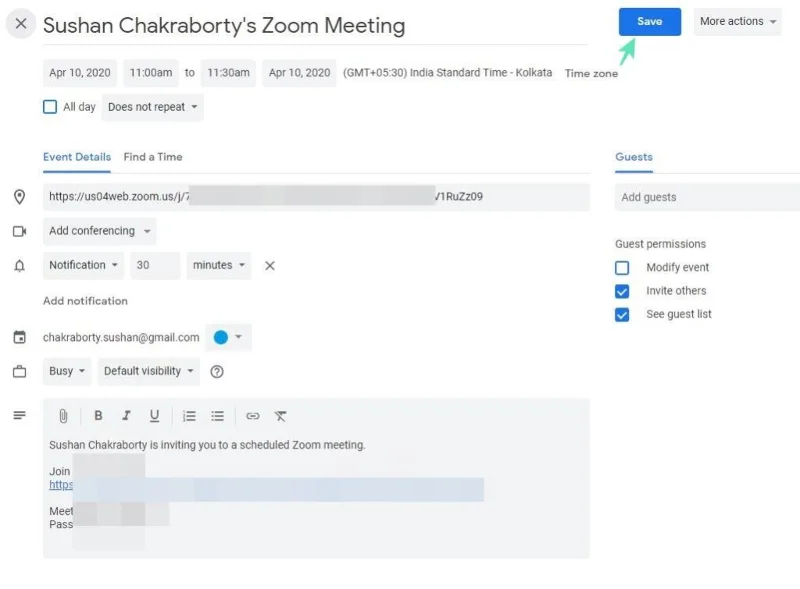Screen dimensions: 800x589
Task: Click the attach file paperclip icon
Action: pos(63,416)
